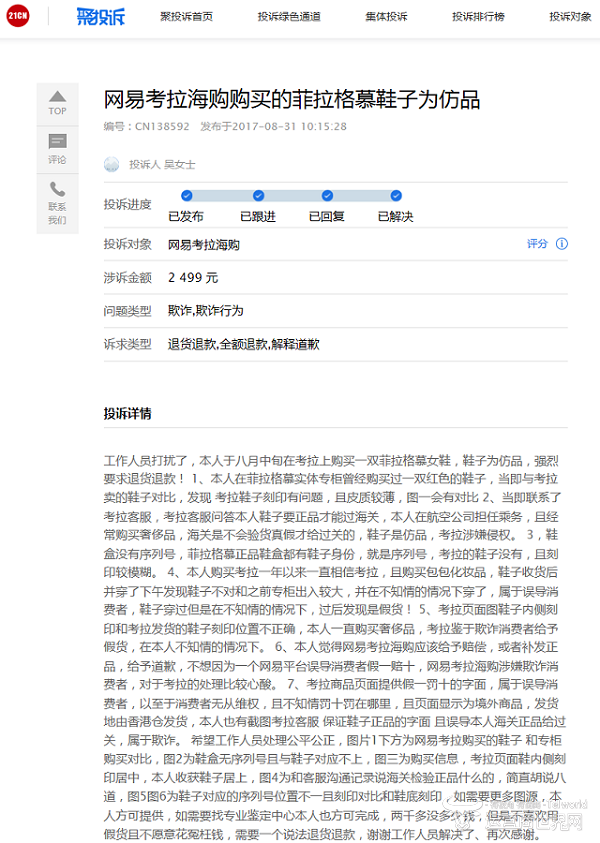Select the 集体投诉 navigation item
This screenshot has height=843, width=600.
pos(384,17)
